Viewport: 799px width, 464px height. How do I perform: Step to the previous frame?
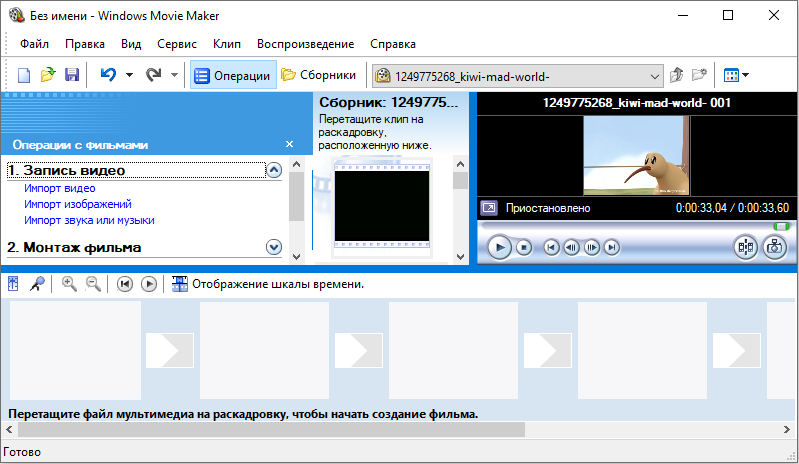[x=571, y=248]
